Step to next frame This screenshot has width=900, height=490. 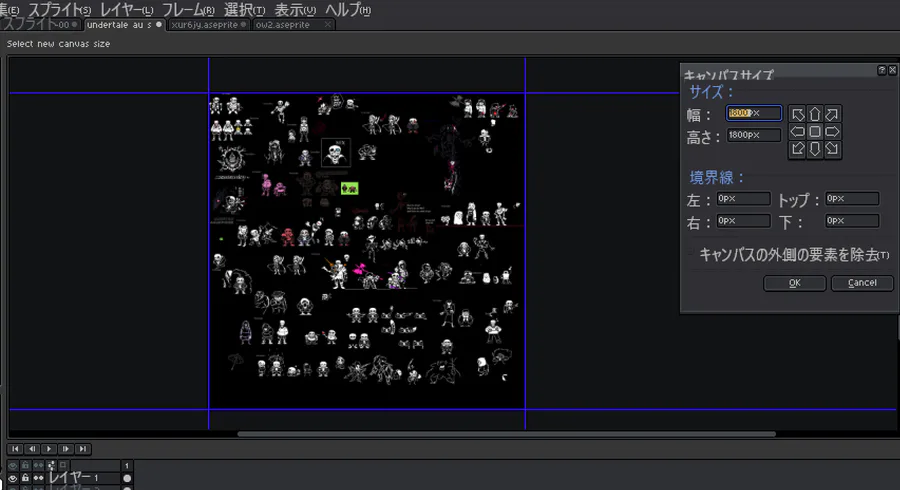66,449
